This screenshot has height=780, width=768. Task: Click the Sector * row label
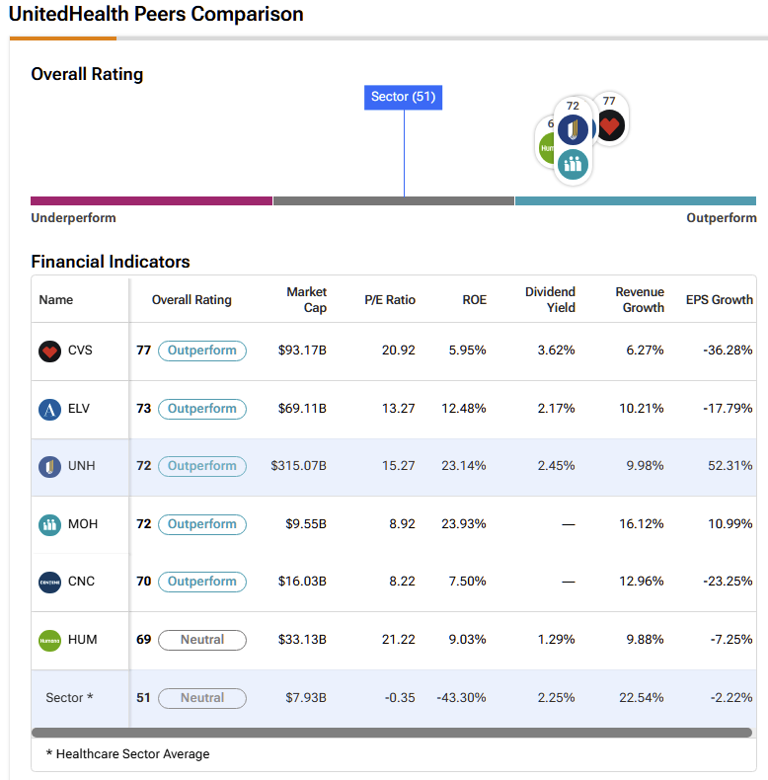tap(69, 697)
